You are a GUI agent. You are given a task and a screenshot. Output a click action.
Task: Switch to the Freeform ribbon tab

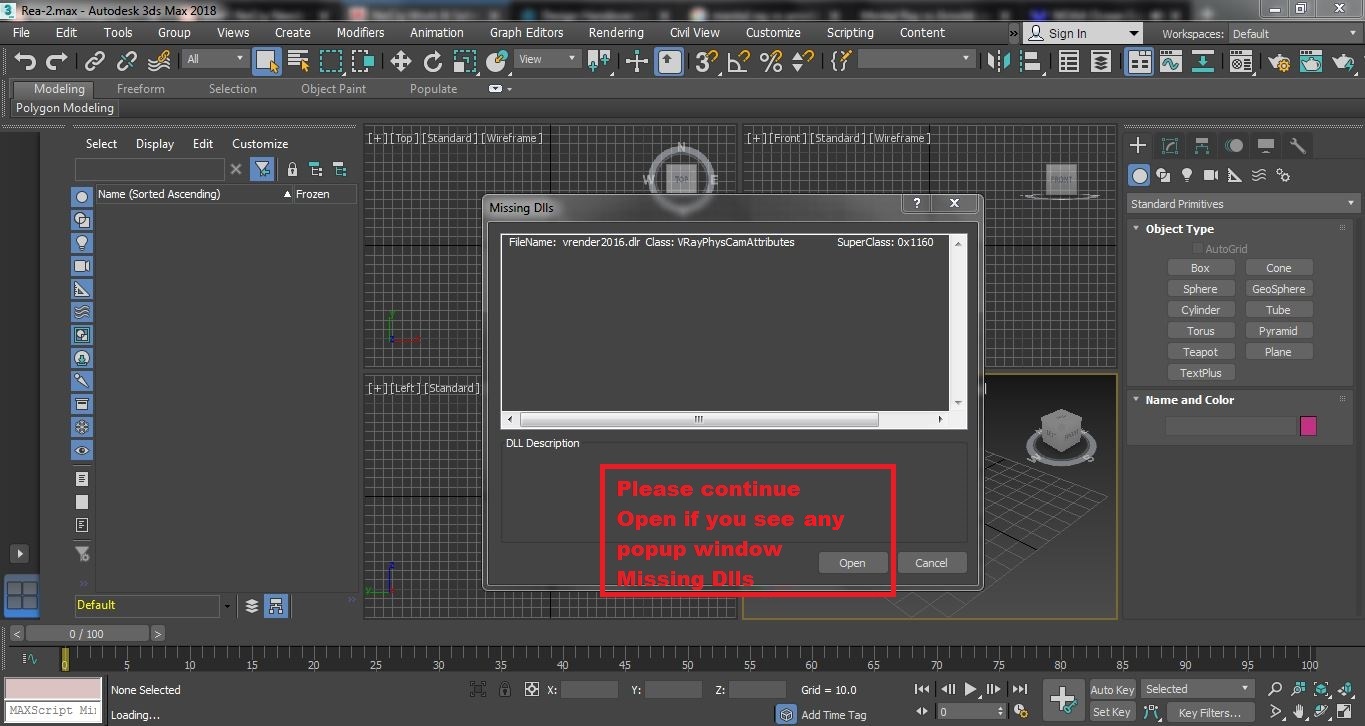140,88
